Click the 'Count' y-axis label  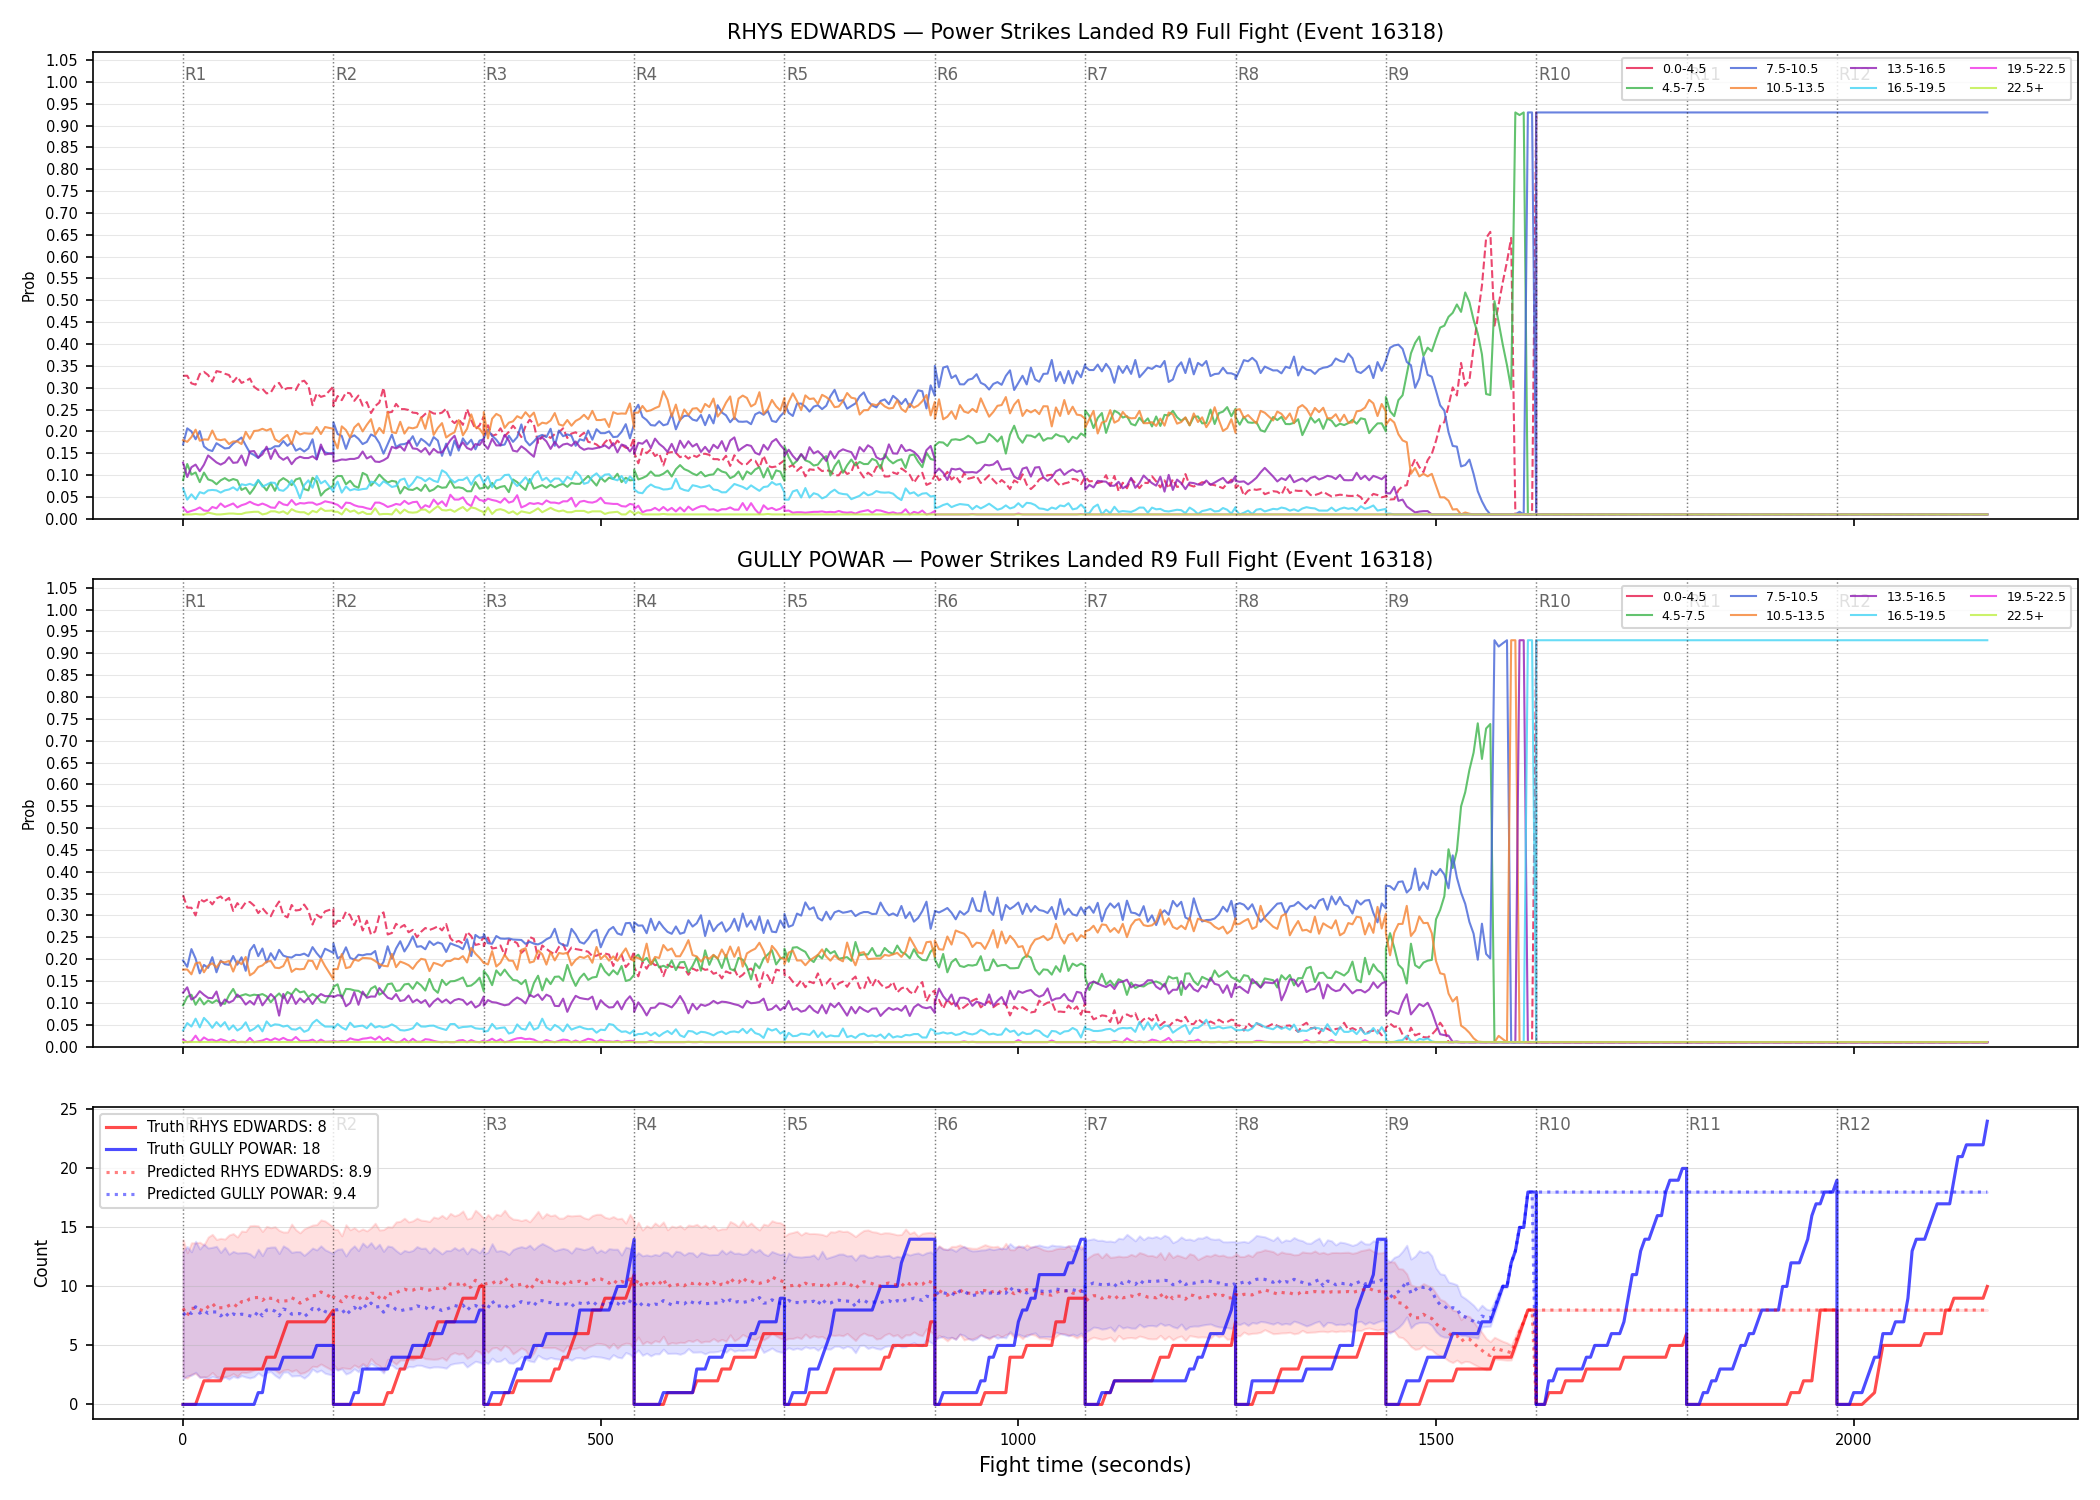[x=41, y=1263]
